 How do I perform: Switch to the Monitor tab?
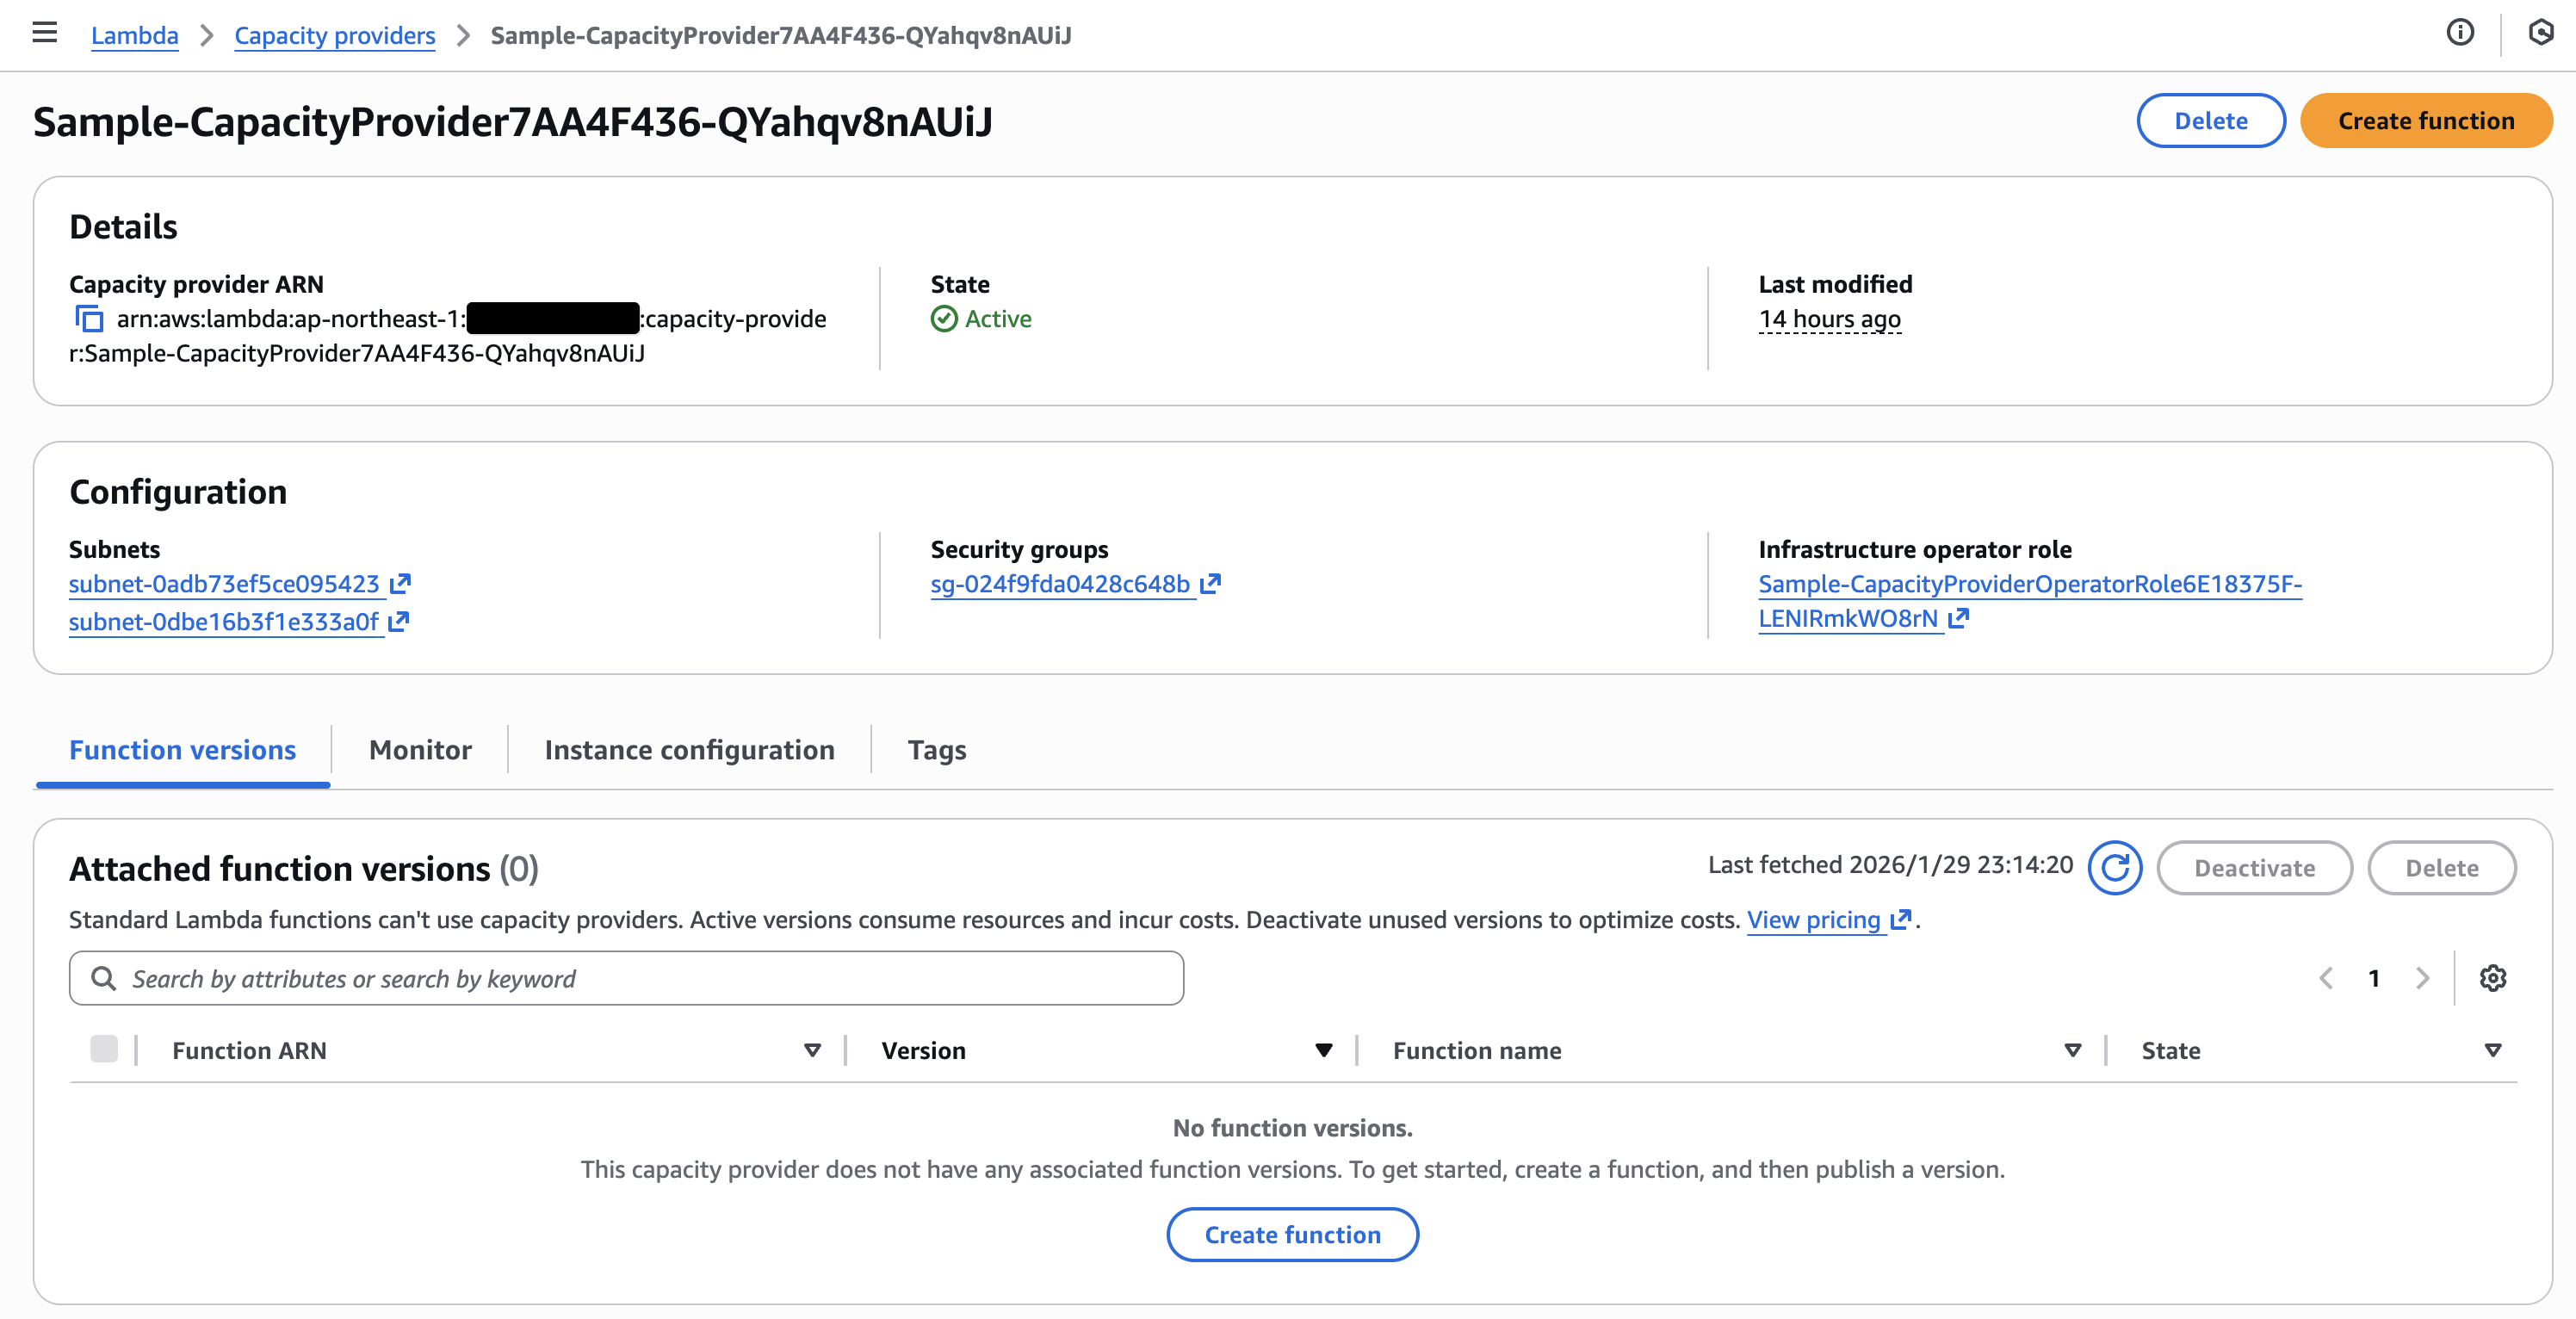419,749
